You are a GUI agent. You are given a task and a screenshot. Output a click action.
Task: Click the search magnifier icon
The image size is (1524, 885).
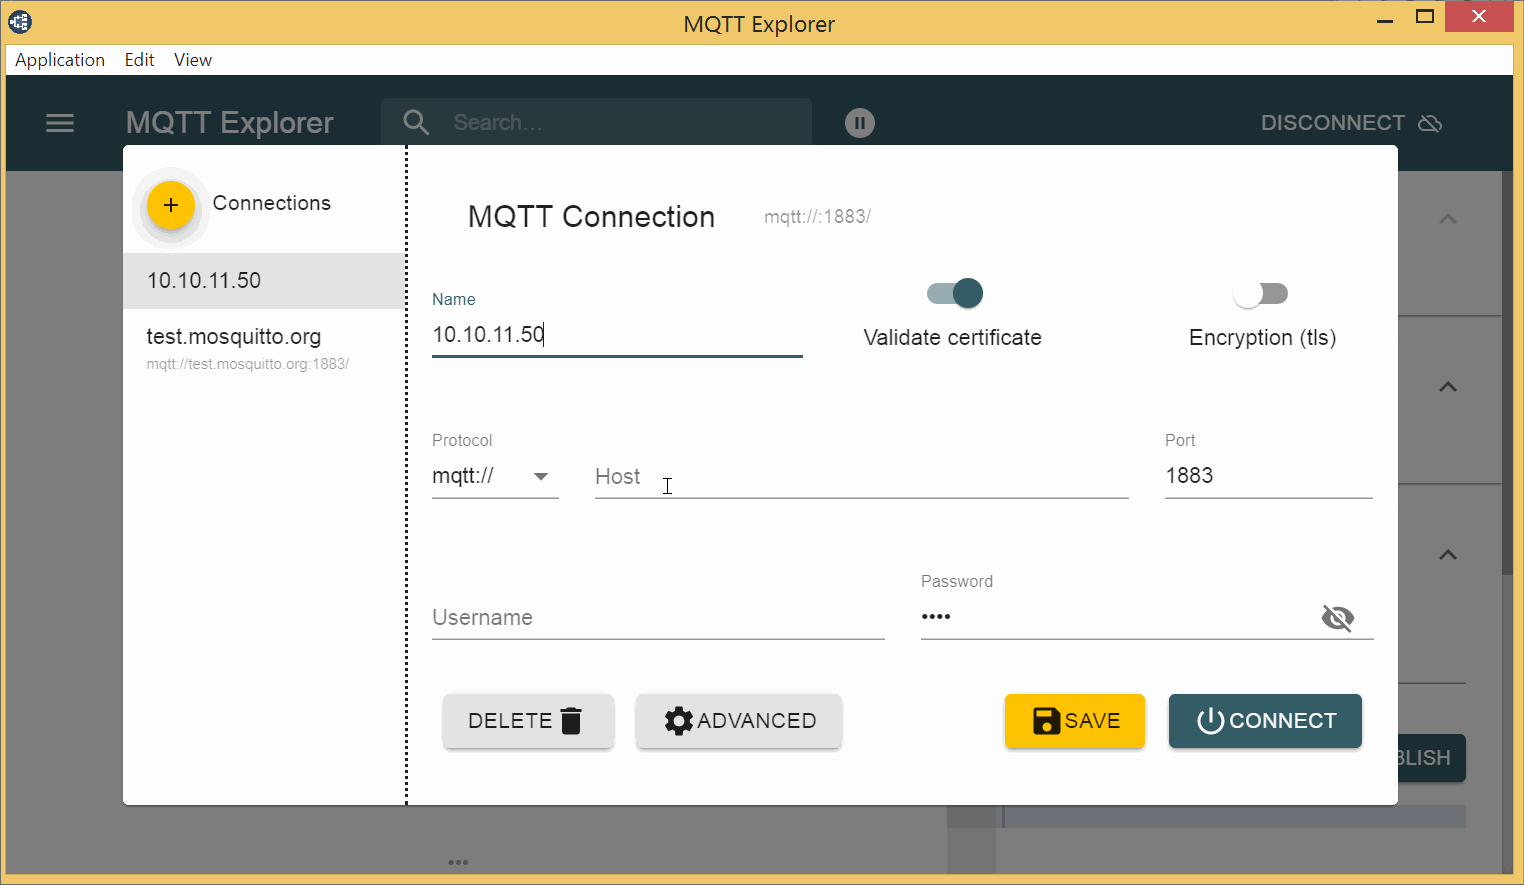(416, 123)
